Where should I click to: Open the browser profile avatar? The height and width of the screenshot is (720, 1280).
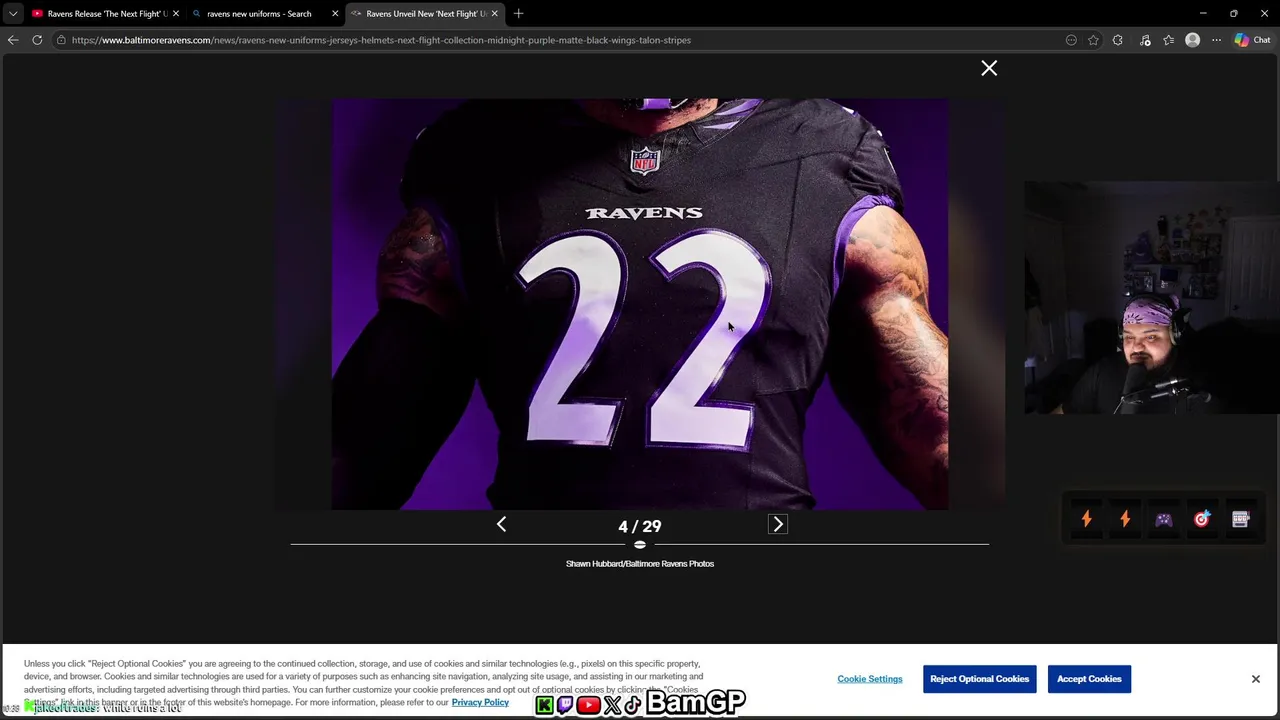coord(1192,40)
